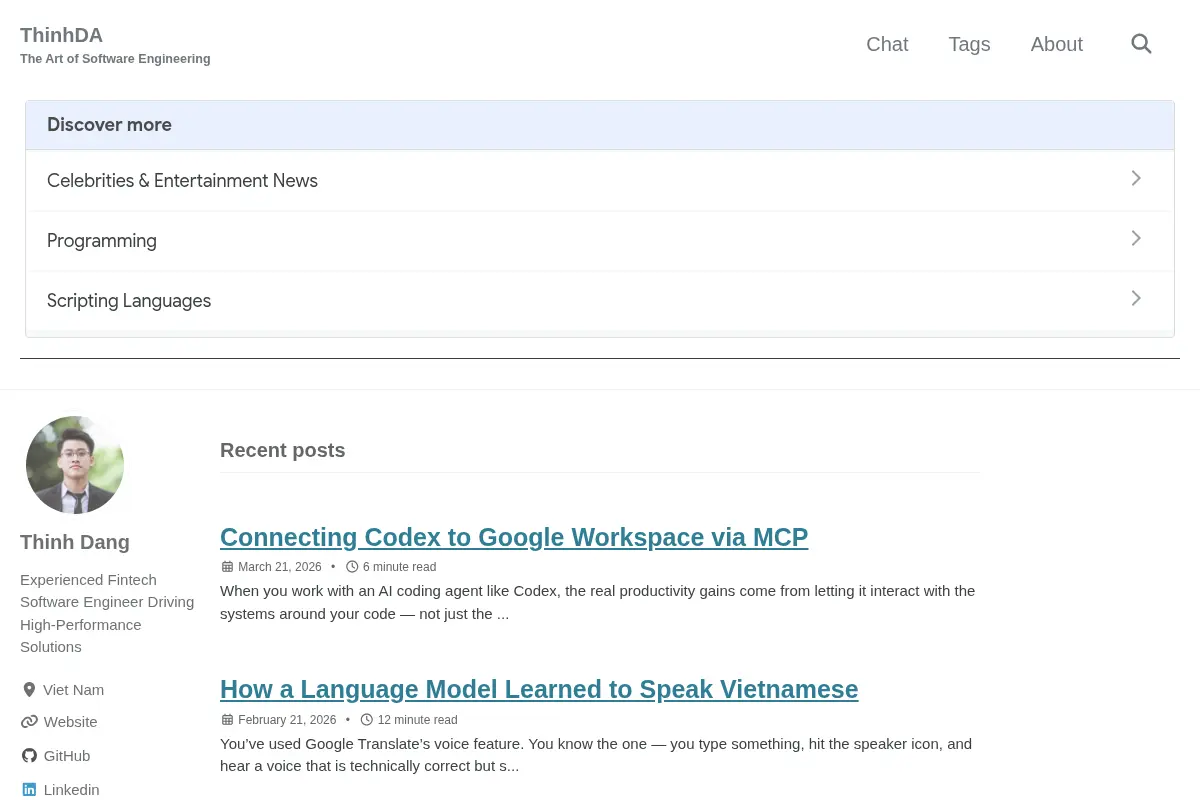The height and width of the screenshot is (800, 1200).
Task: Open the Tags menu item
Action: [969, 44]
